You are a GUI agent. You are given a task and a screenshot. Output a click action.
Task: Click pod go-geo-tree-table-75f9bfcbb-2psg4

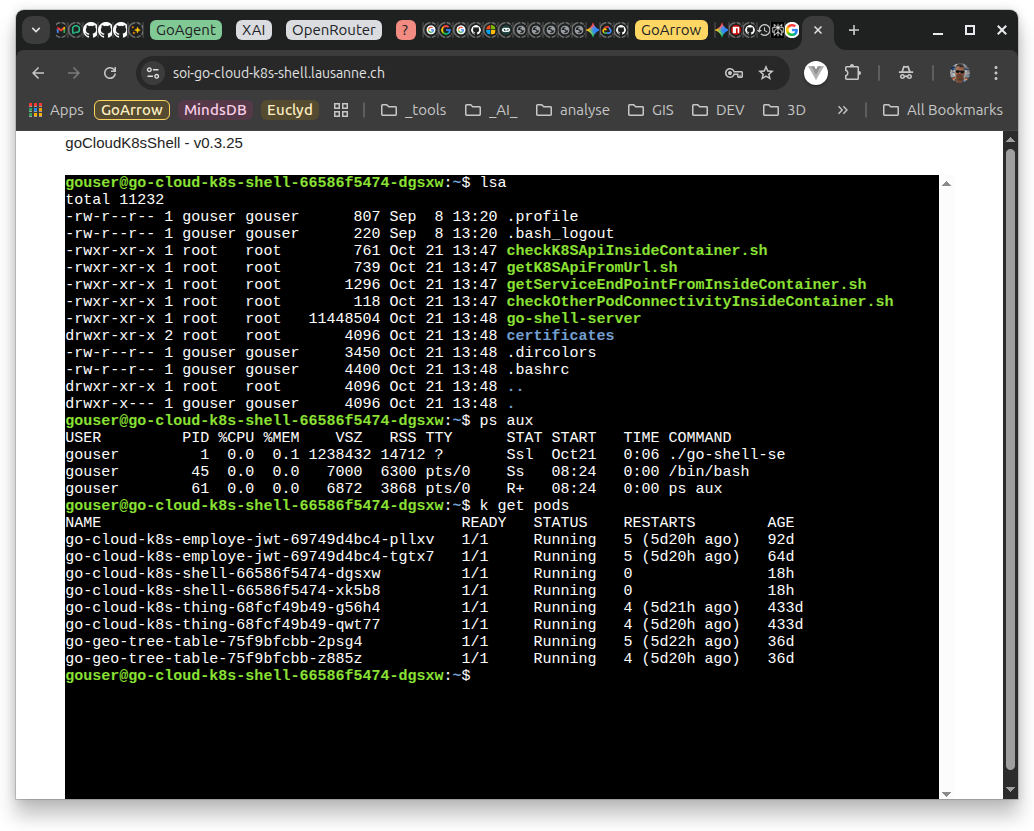[214, 642]
